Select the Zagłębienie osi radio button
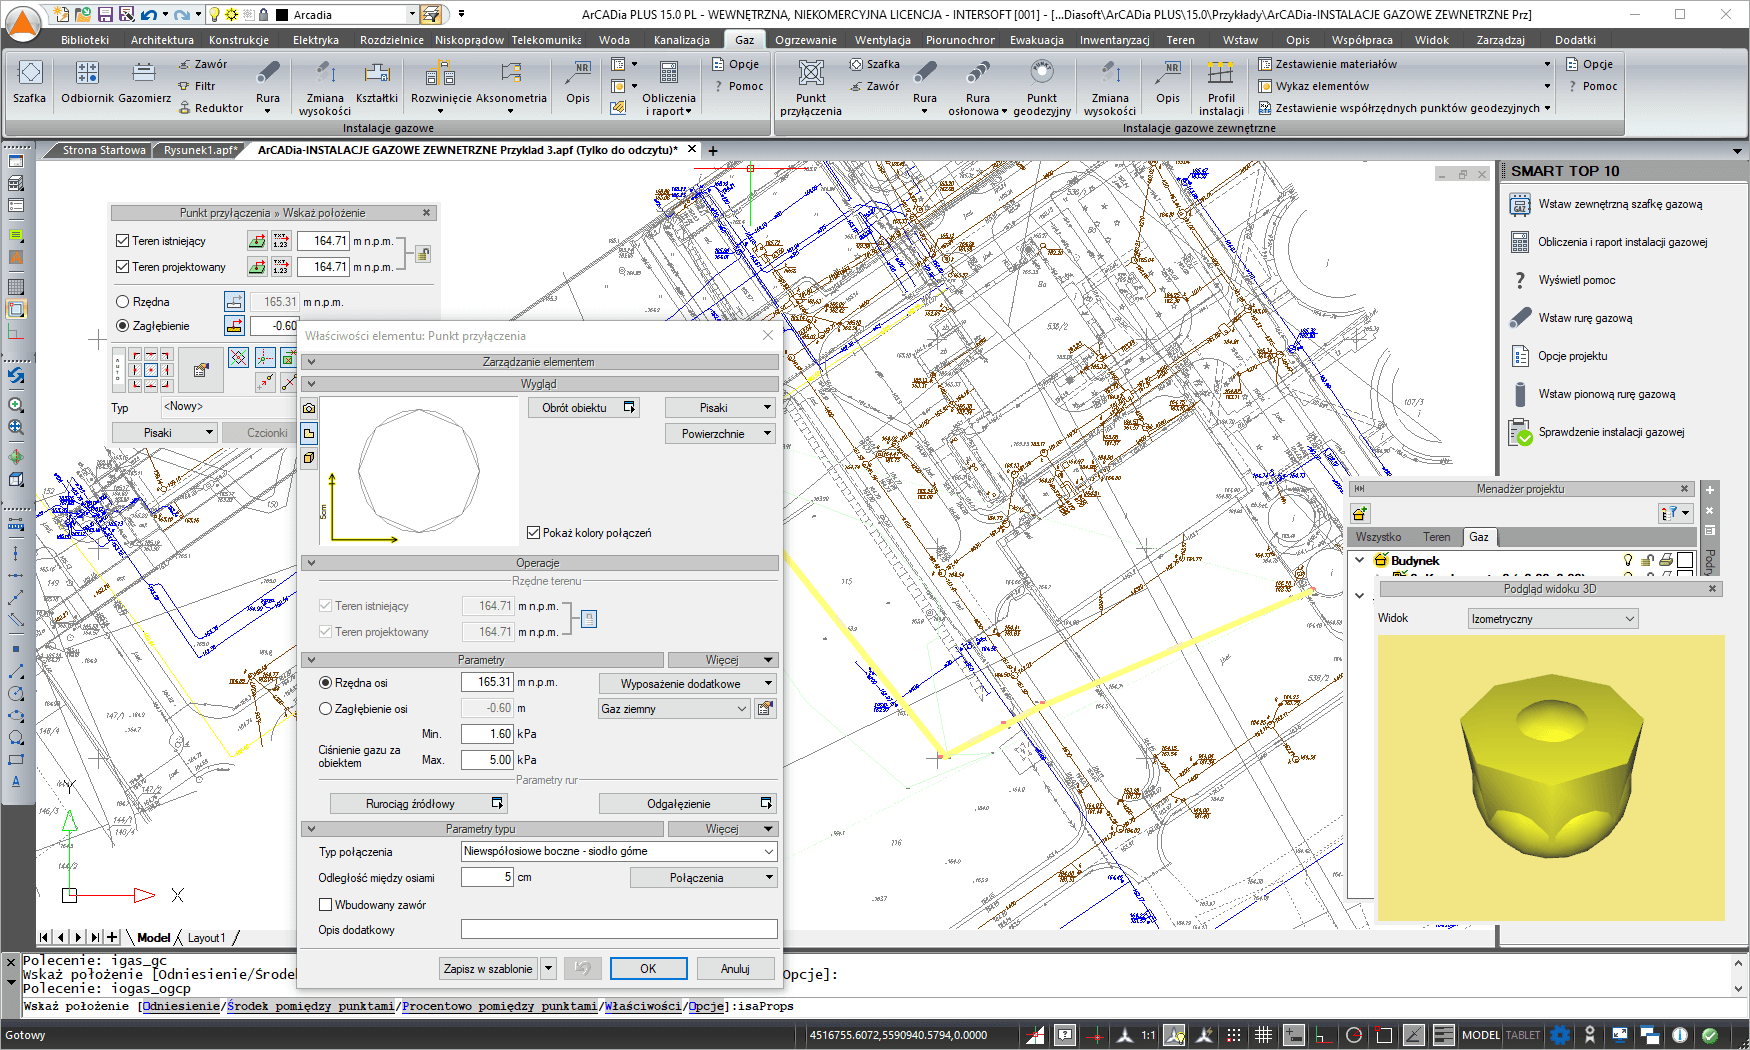Image resolution: width=1750 pixels, height=1050 pixels. point(325,709)
